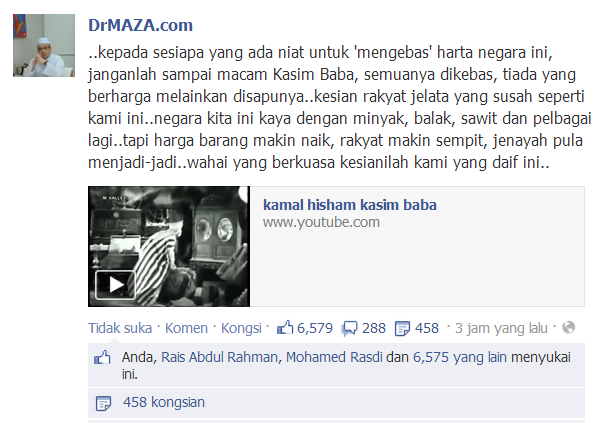This screenshot has width=613, height=423.
Task: Toggle 'Tidak suka' to unlike the post
Action: pyautogui.click(x=120, y=328)
